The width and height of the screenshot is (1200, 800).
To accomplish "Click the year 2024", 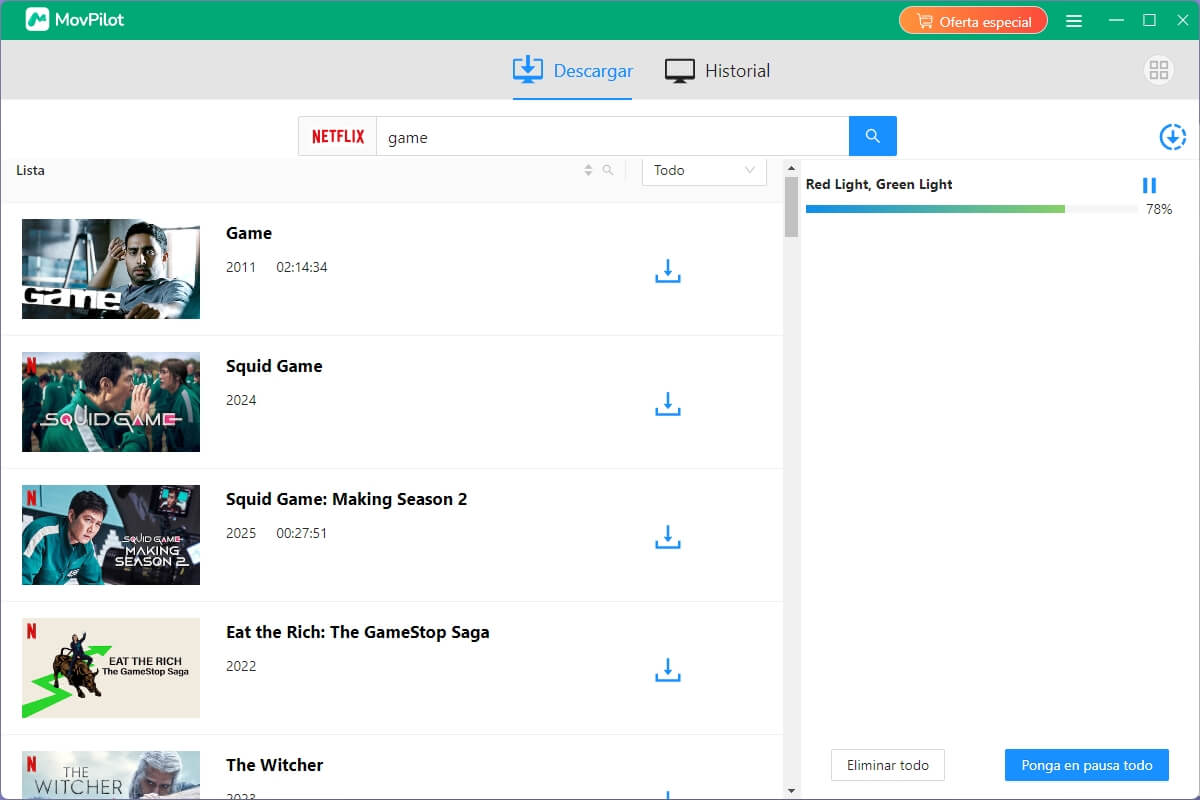I will pos(241,400).
